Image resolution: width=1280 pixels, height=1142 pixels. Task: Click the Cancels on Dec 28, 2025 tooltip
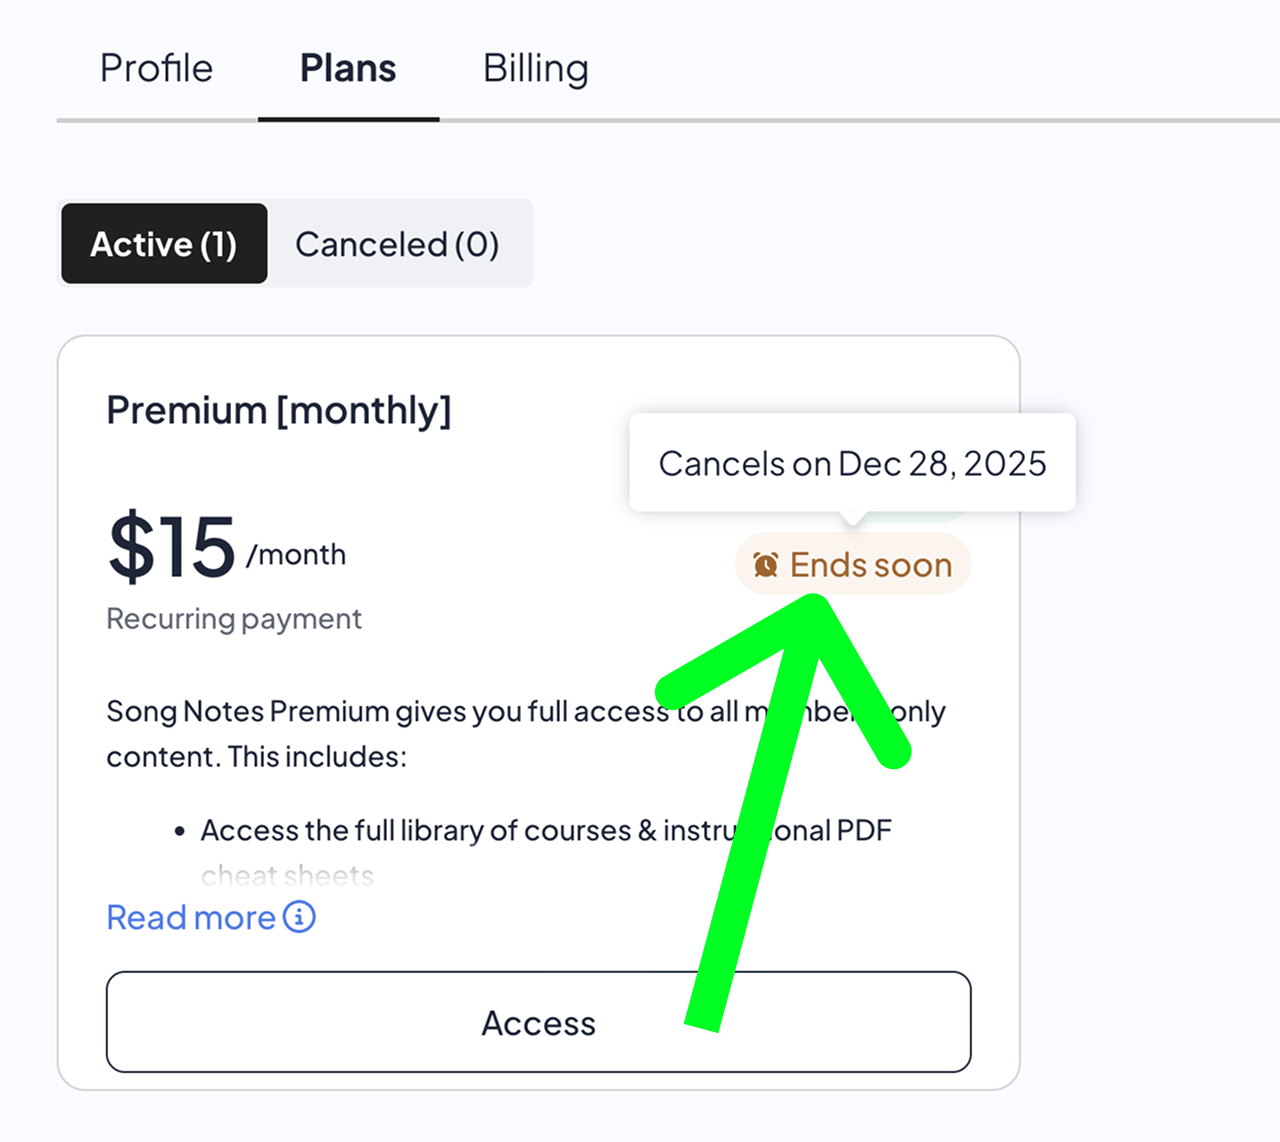[x=852, y=463]
